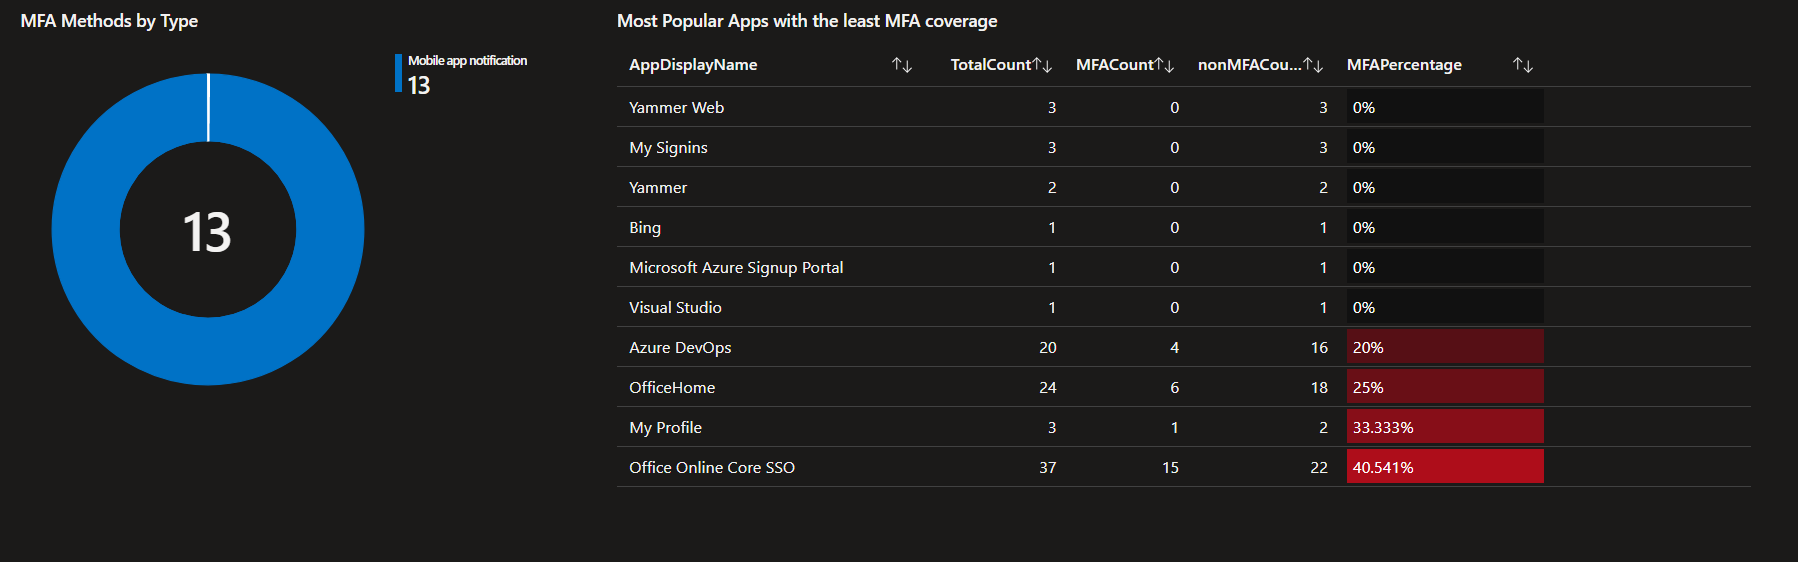Select the Yammer Web row

tap(1183, 107)
